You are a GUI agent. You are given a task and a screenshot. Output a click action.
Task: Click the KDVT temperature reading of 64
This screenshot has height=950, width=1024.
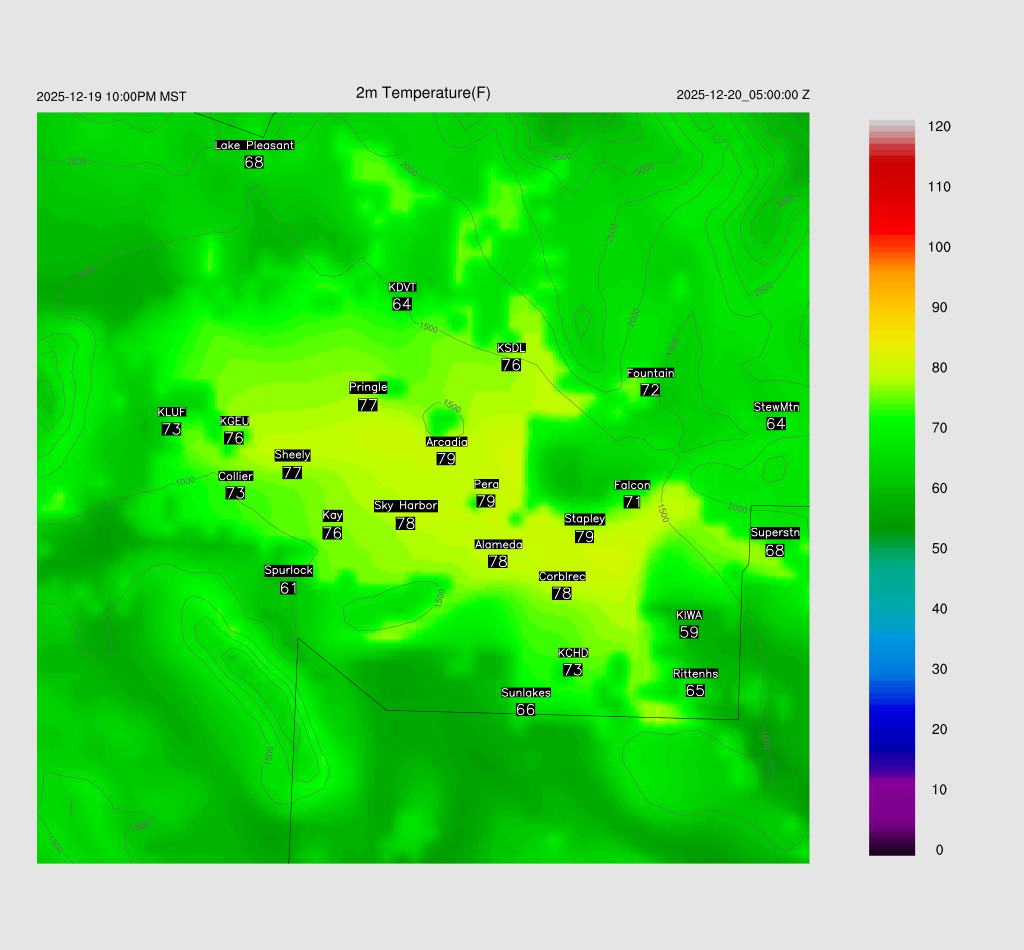[402, 304]
